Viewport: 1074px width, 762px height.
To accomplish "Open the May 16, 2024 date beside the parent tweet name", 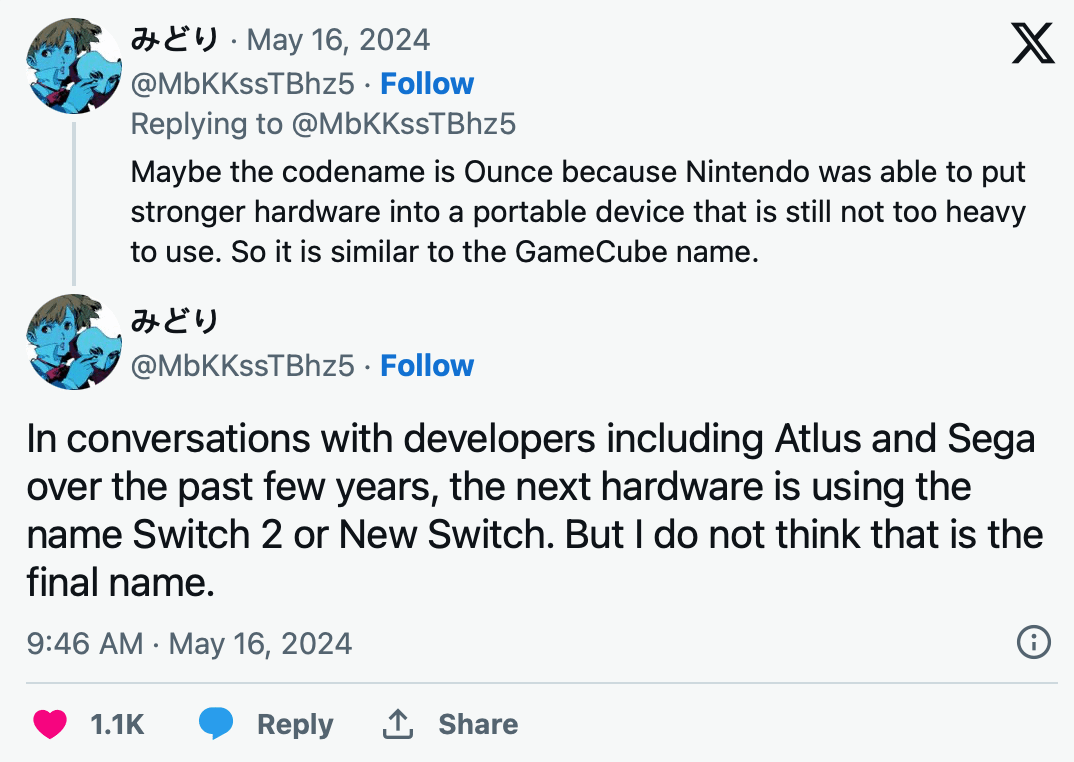I will (338, 40).
